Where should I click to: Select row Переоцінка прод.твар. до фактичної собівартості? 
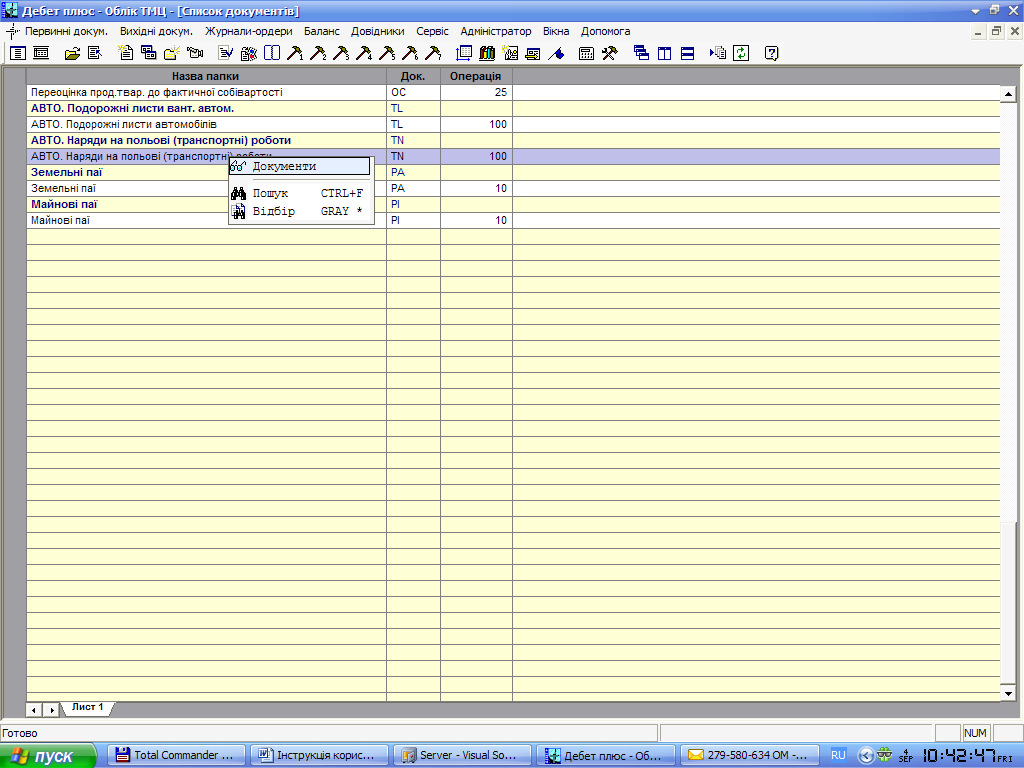tap(513, 93)
